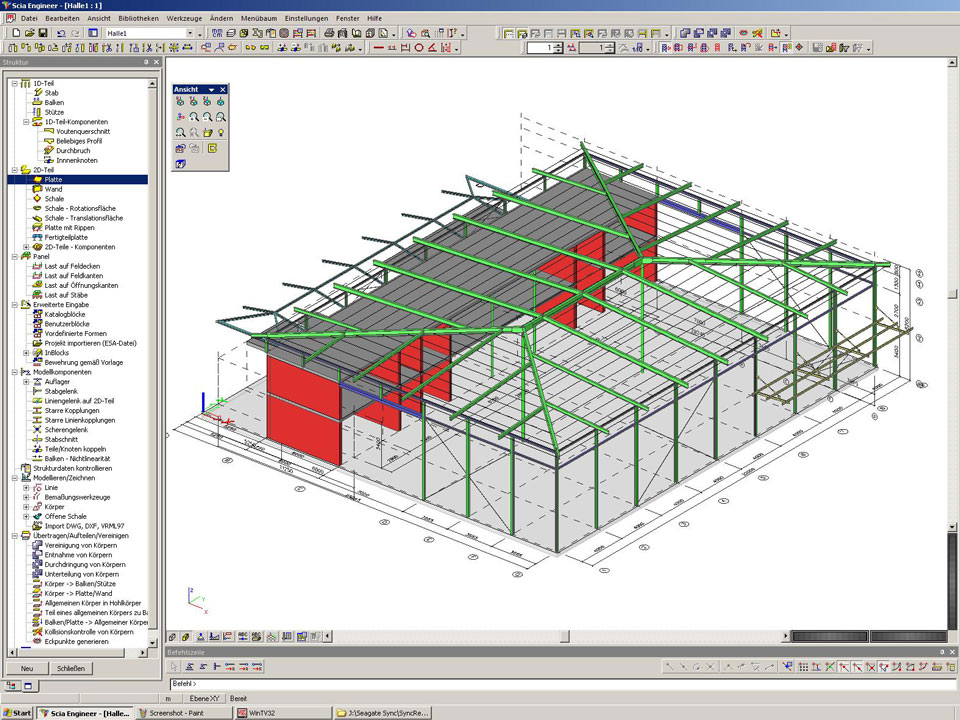
Task: Collapse the 1D-Teil tree node
Action: (x=14, y=83)
